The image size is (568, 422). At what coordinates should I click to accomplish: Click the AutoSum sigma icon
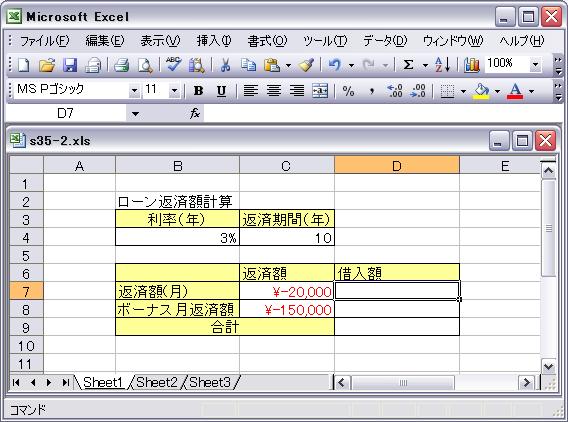[409, 65]
